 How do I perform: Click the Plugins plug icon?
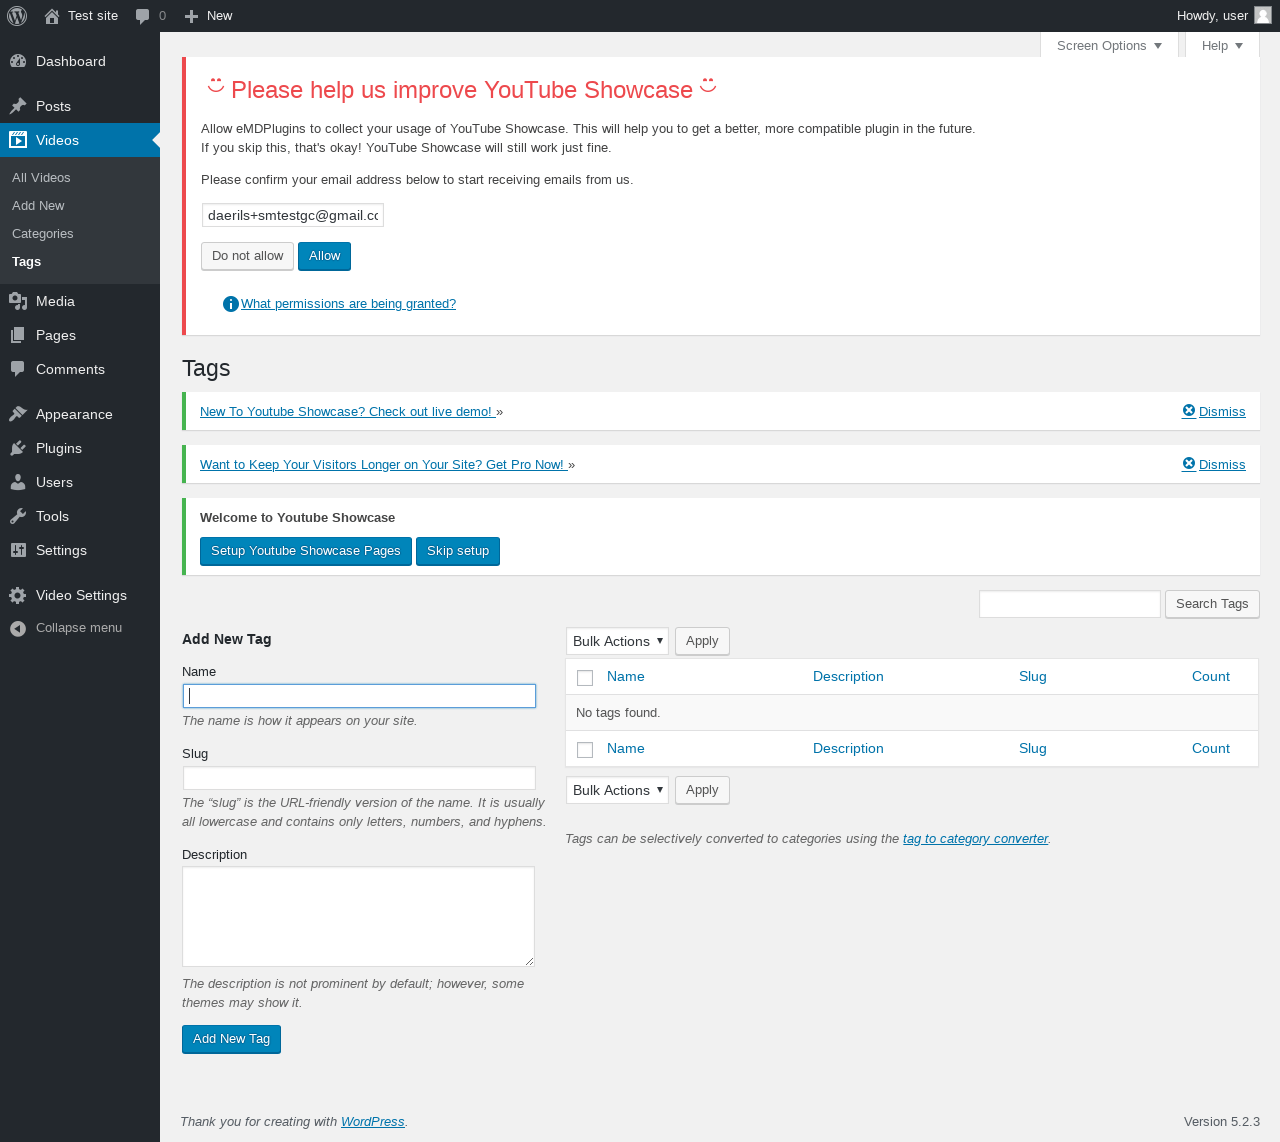[x=18, y=448]
